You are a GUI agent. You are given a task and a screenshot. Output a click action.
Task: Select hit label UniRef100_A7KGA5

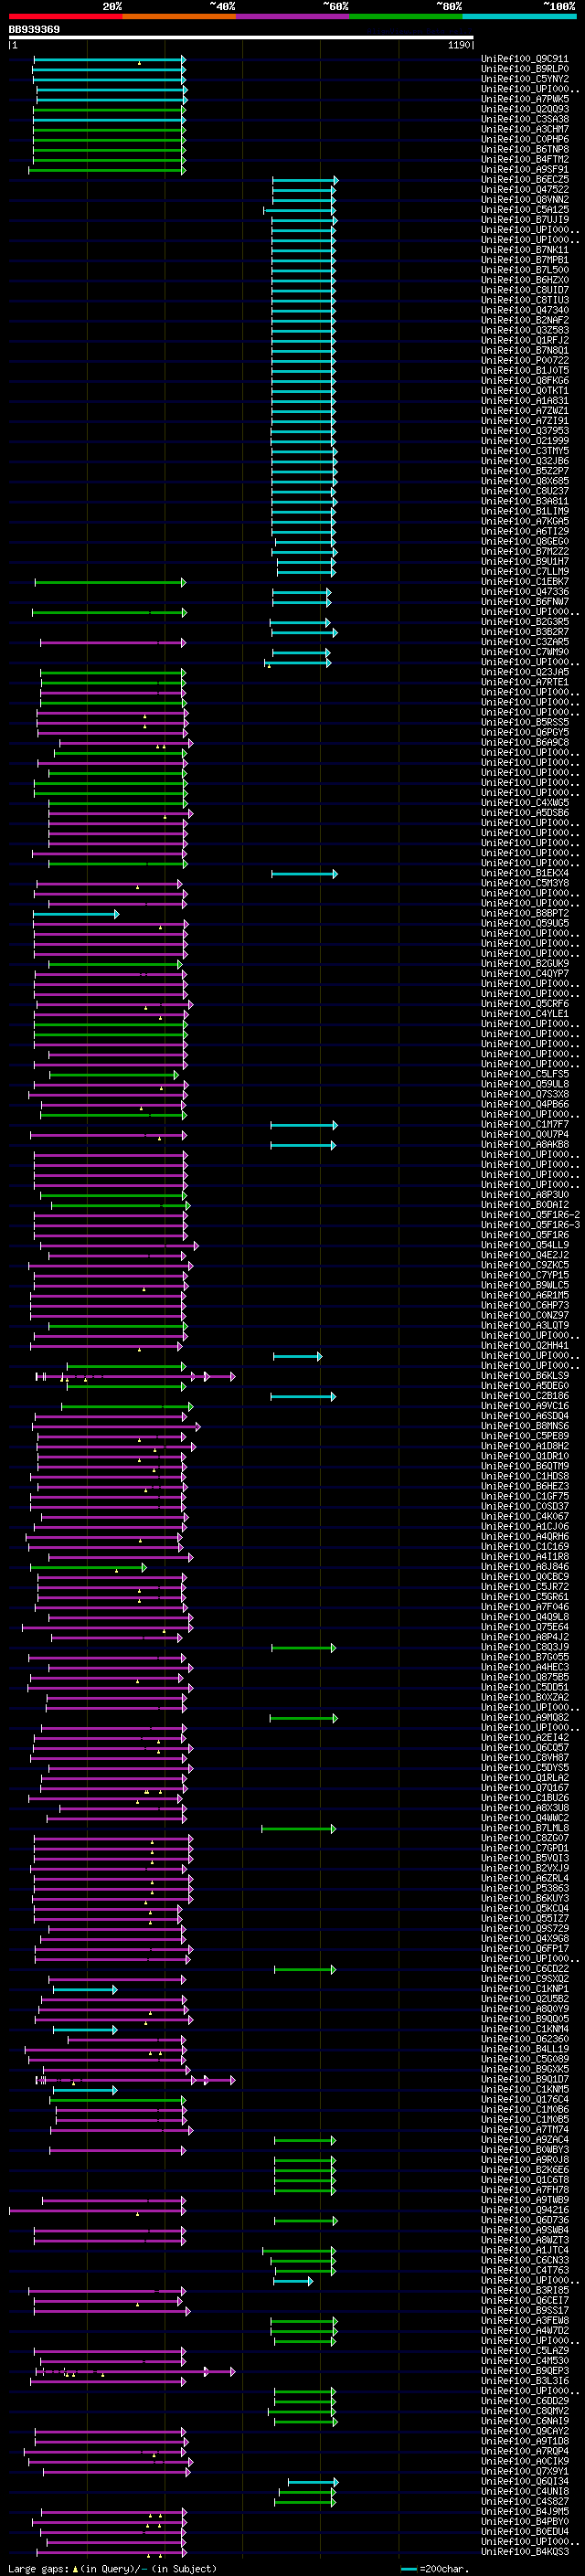pyautogui.click(x=524, y=521)
